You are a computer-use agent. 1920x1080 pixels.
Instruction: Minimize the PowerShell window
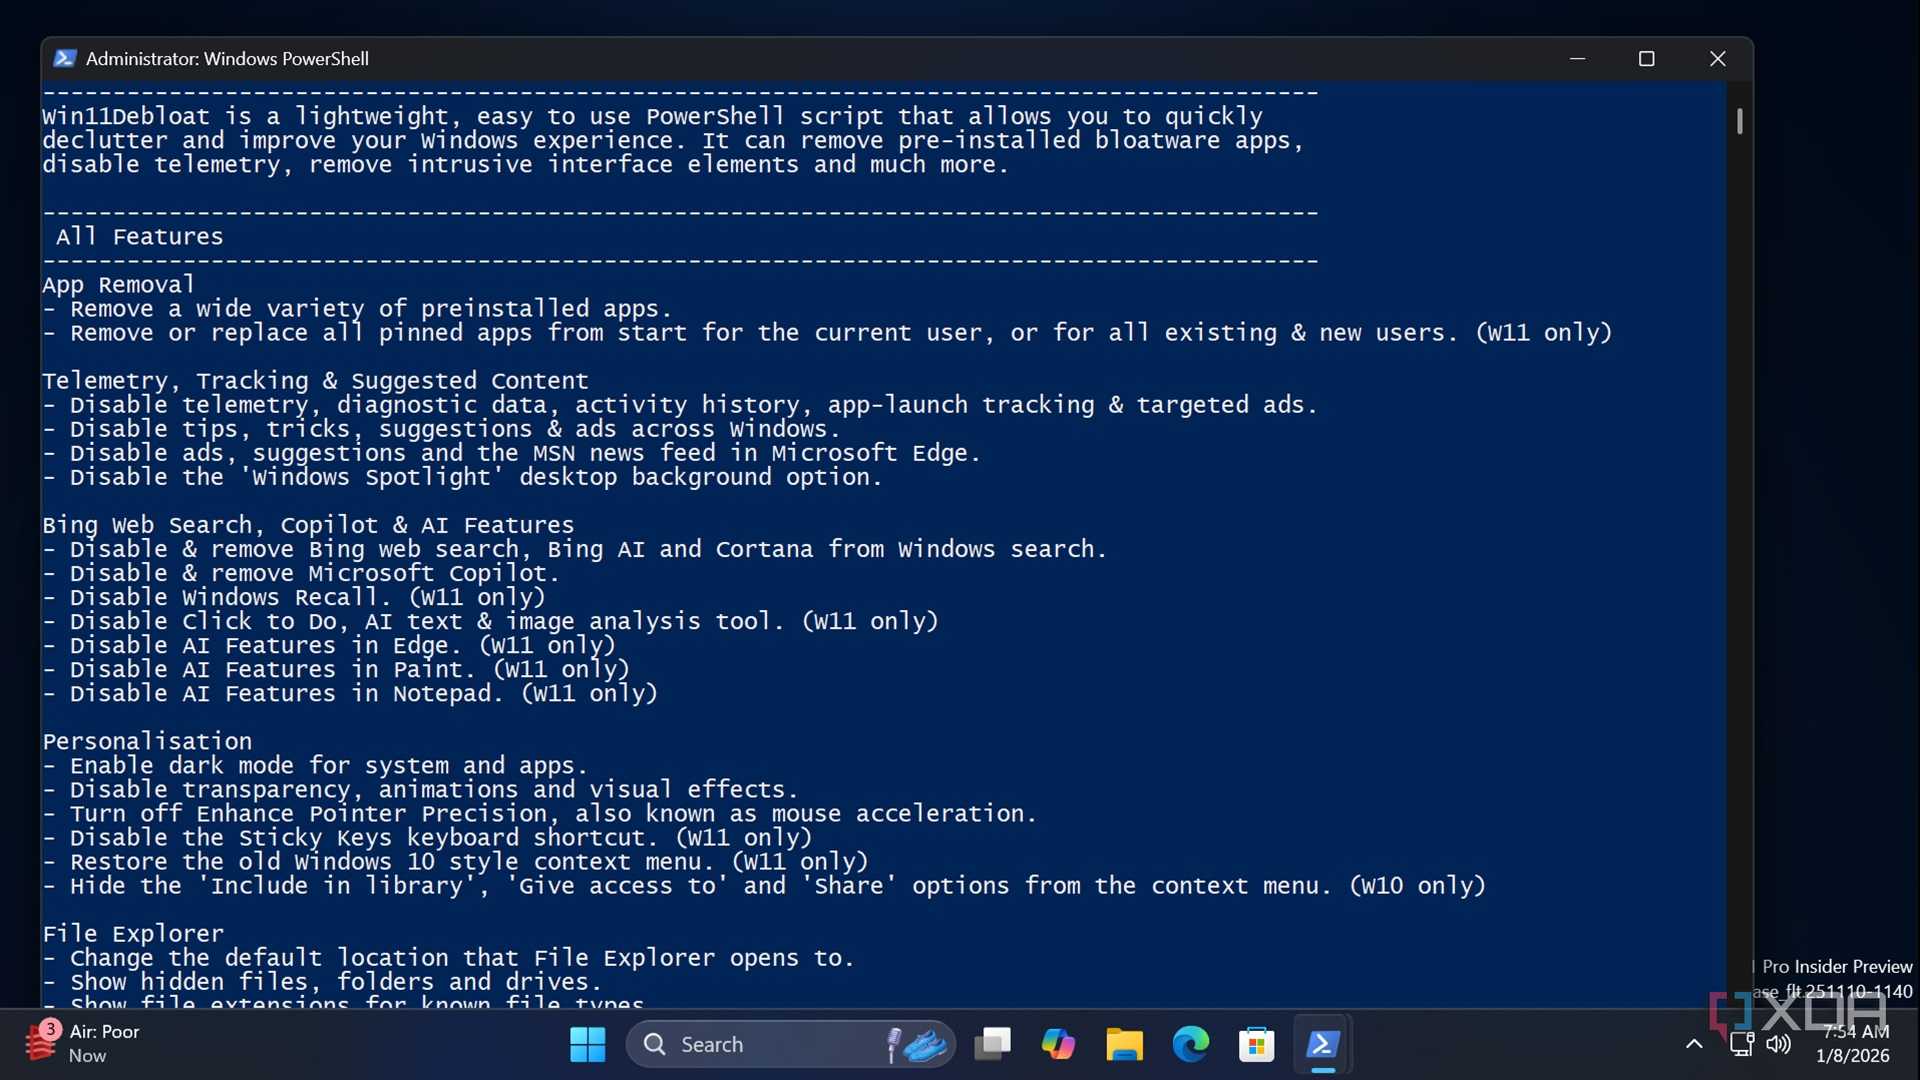(x=1578, y=58)
